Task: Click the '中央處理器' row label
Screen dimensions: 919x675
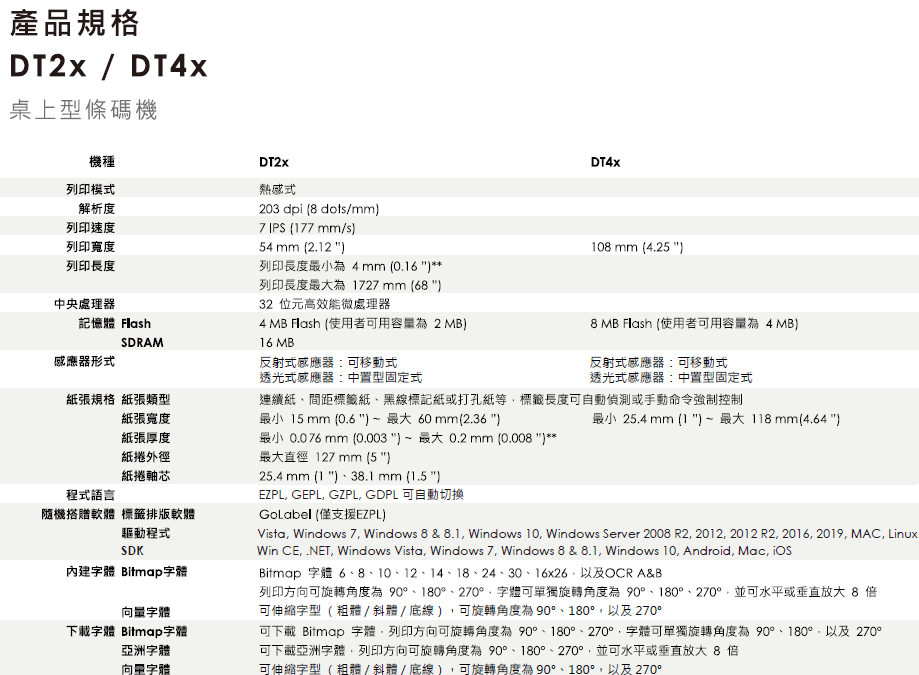Action: point(84,304)
